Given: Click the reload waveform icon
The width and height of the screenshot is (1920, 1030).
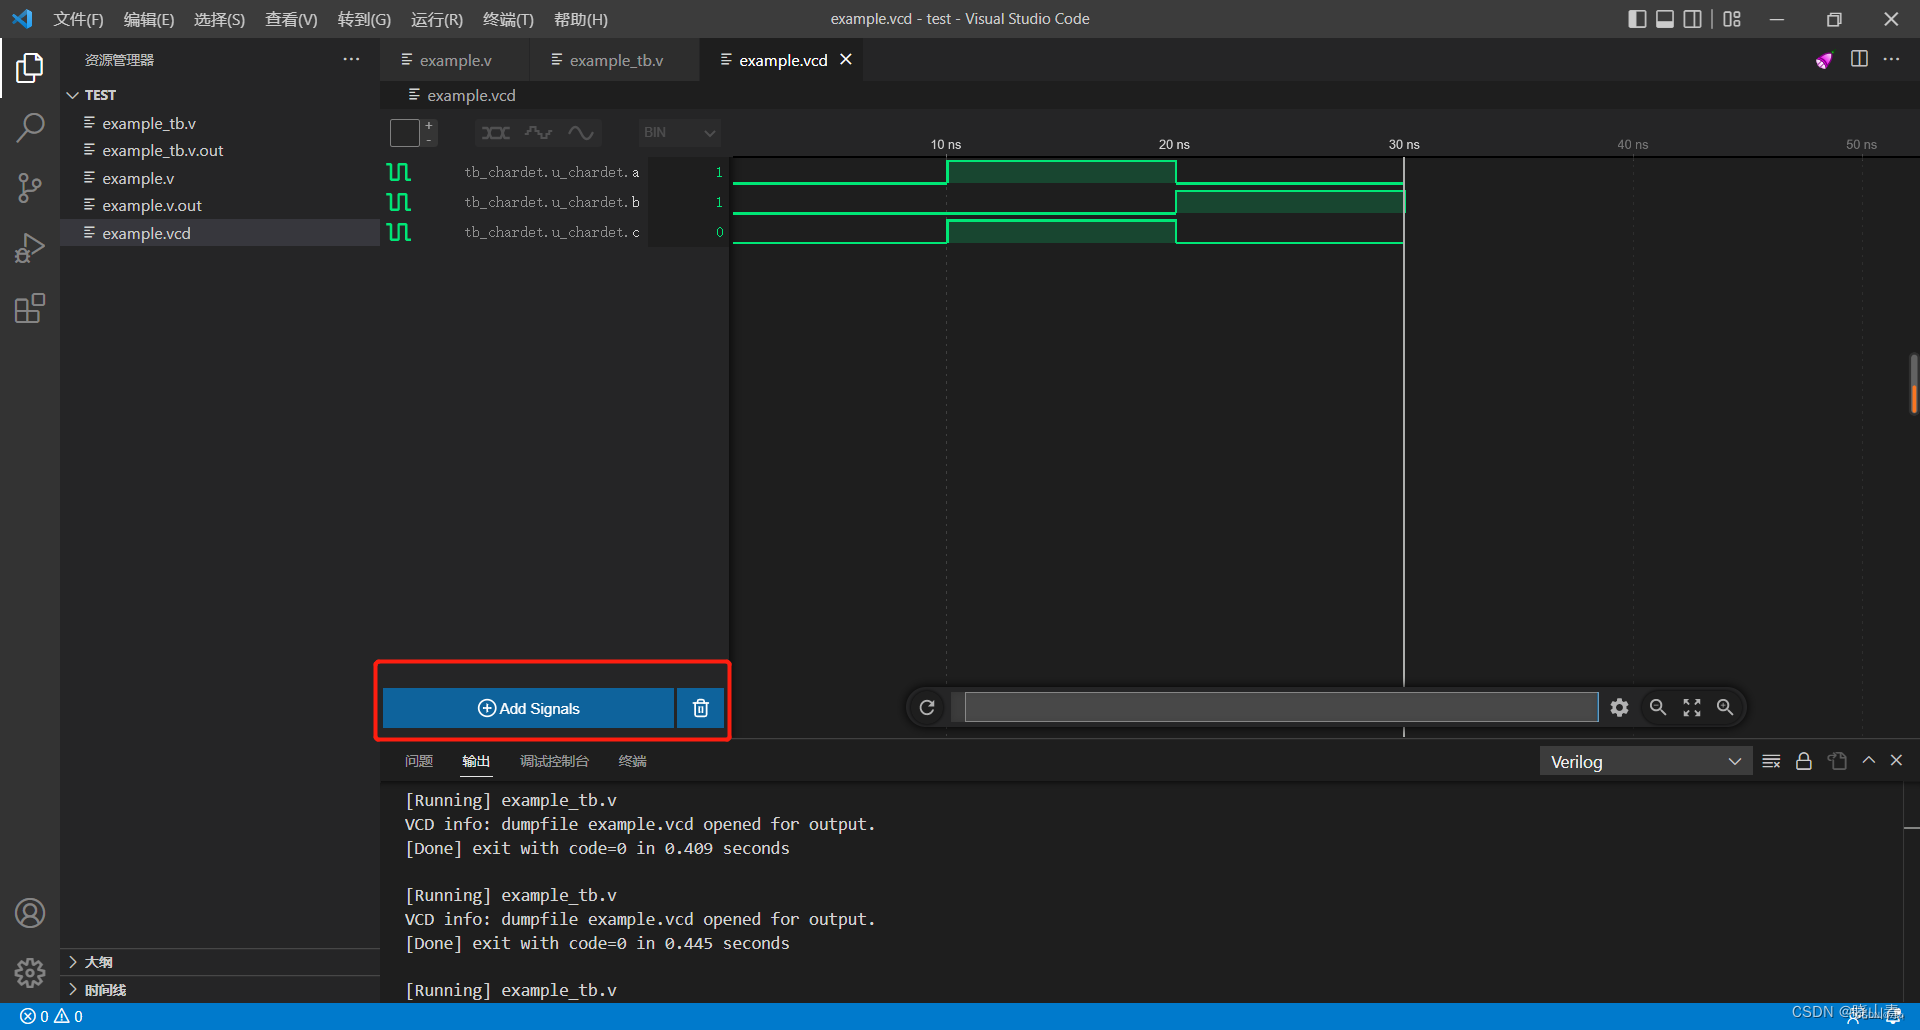Looking at the screenshot, I should click(x=927, y=707).
